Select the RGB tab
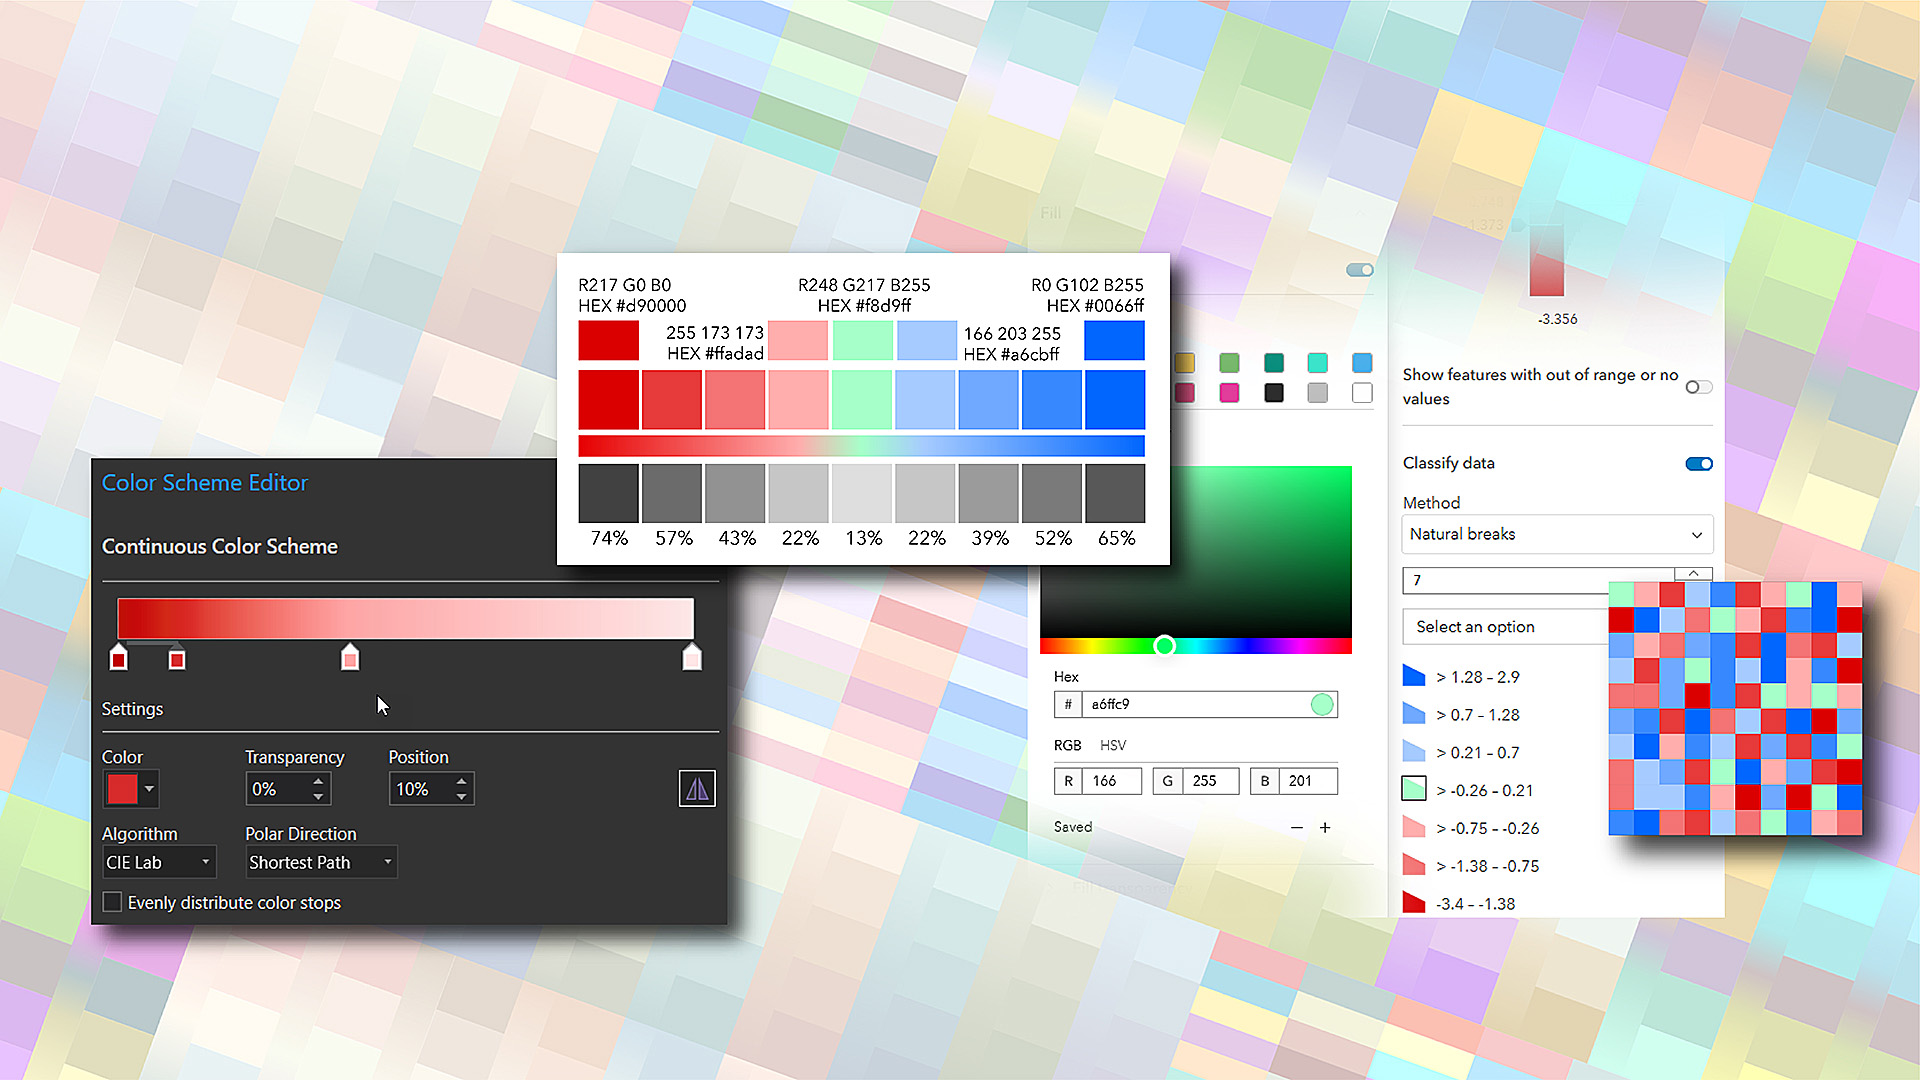1920x1080 pixels. click(x=1067, y=745)
